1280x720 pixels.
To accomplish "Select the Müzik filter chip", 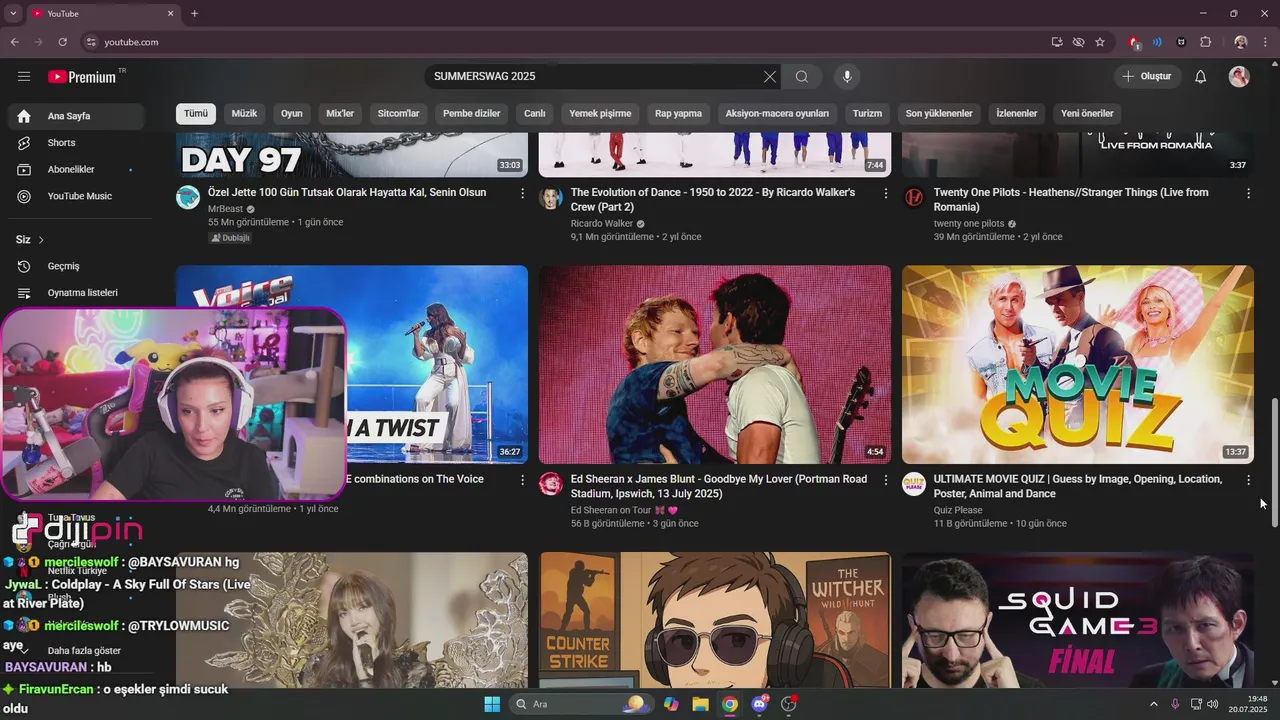I will coord(244,113).
